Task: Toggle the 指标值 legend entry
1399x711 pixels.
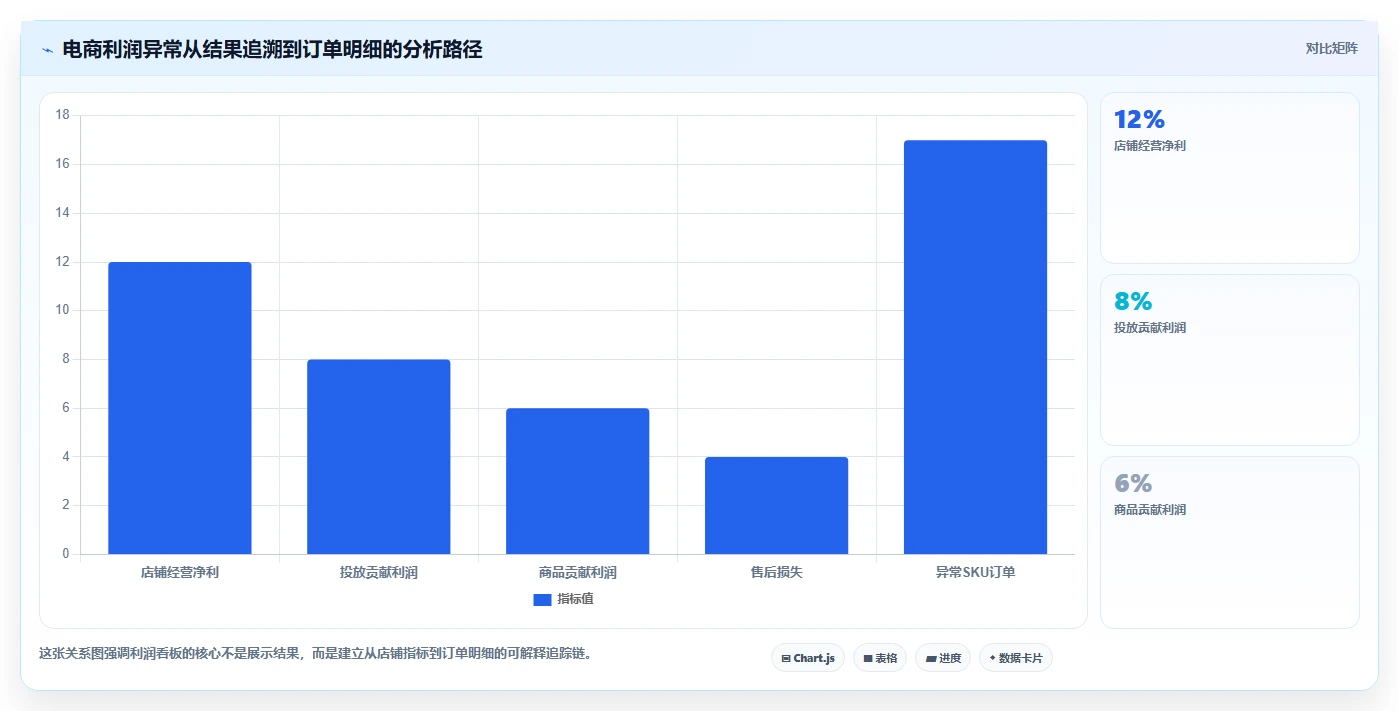Action: [x=563, y=599]
